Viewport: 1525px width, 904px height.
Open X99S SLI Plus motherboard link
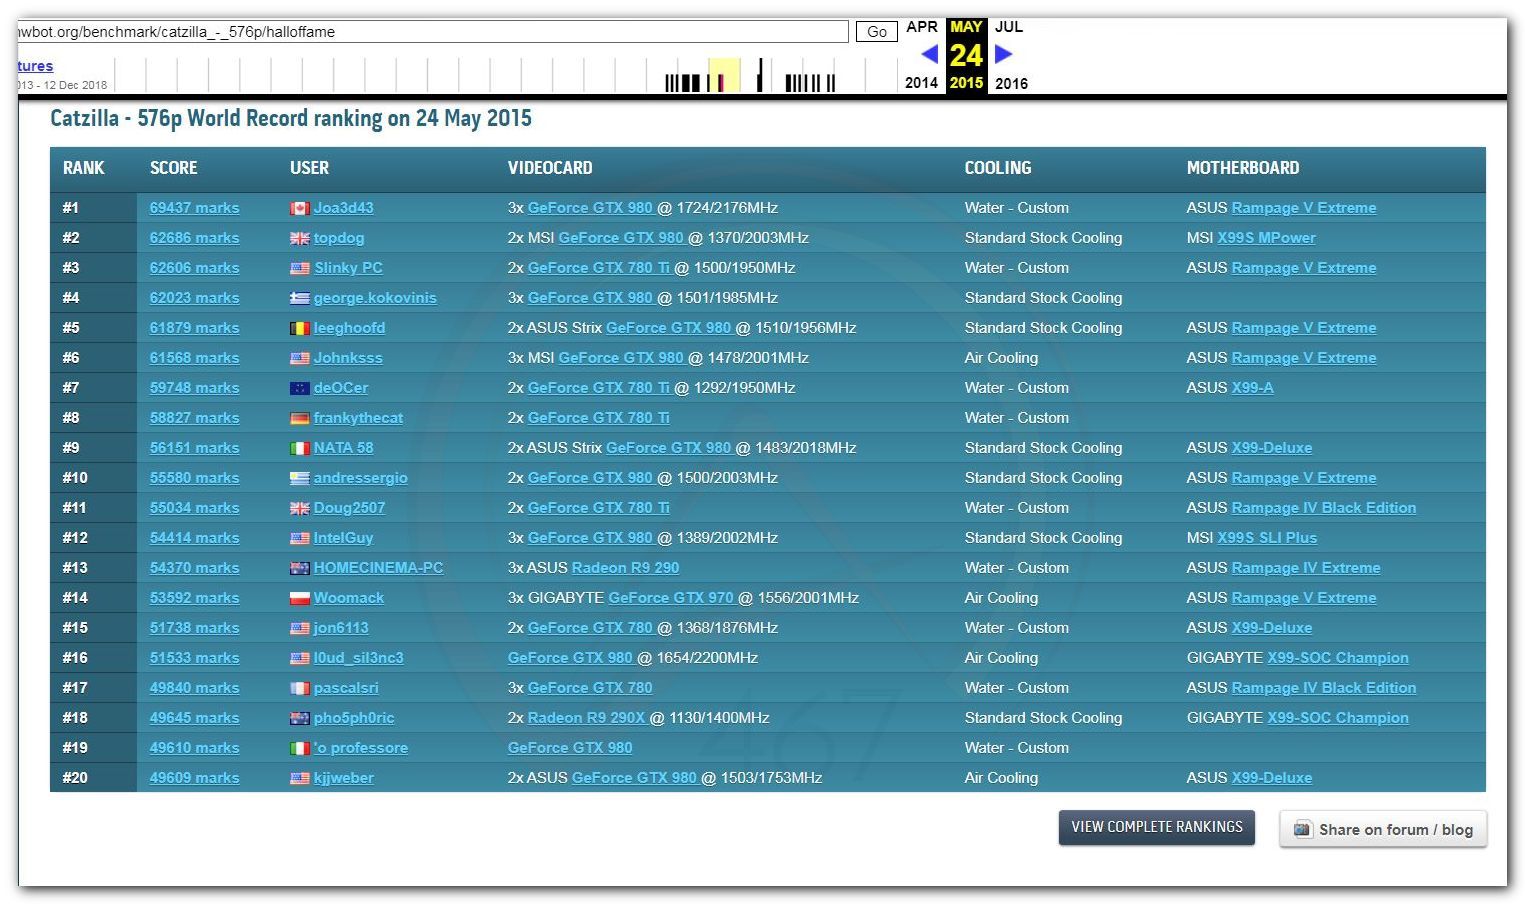point(1267,538)
